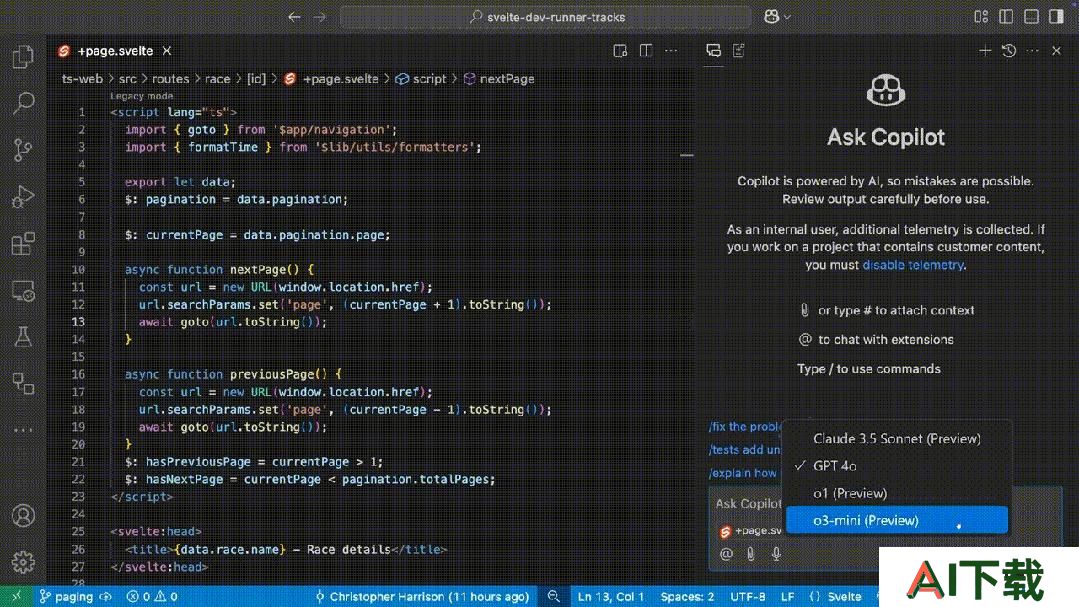Open the Search view in activity bar
The width and height of the screenshot is (1079, 607).
[x=23, y=103]
